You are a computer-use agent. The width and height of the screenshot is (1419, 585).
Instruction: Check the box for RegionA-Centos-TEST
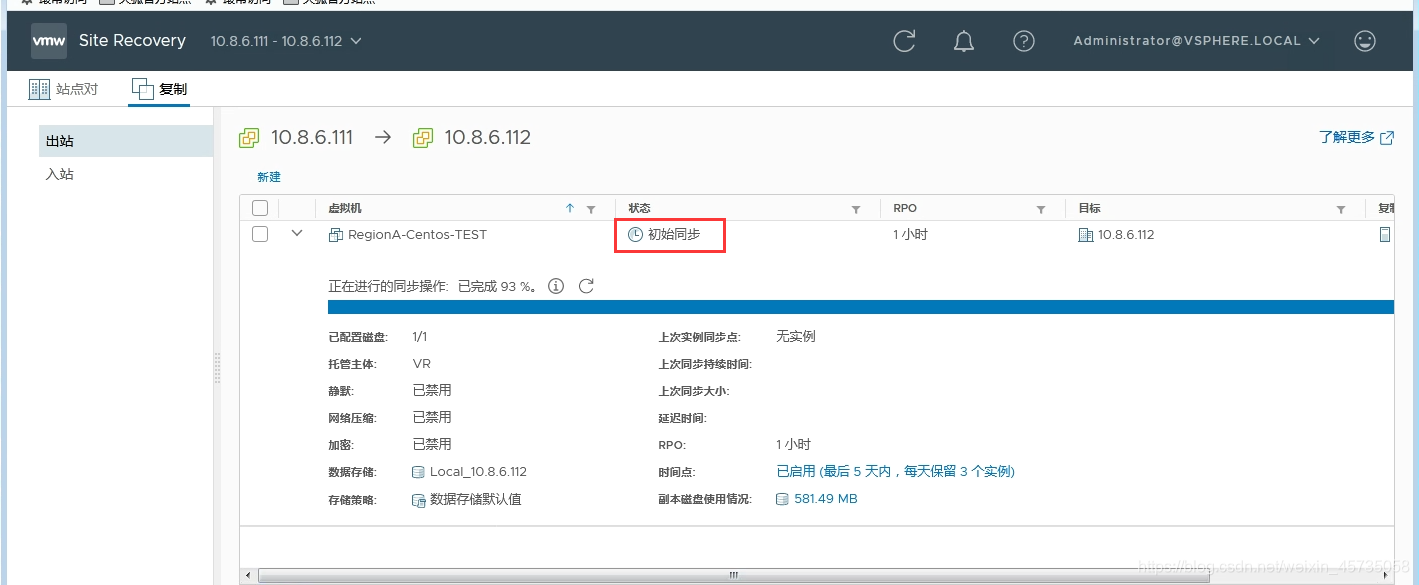260,234
